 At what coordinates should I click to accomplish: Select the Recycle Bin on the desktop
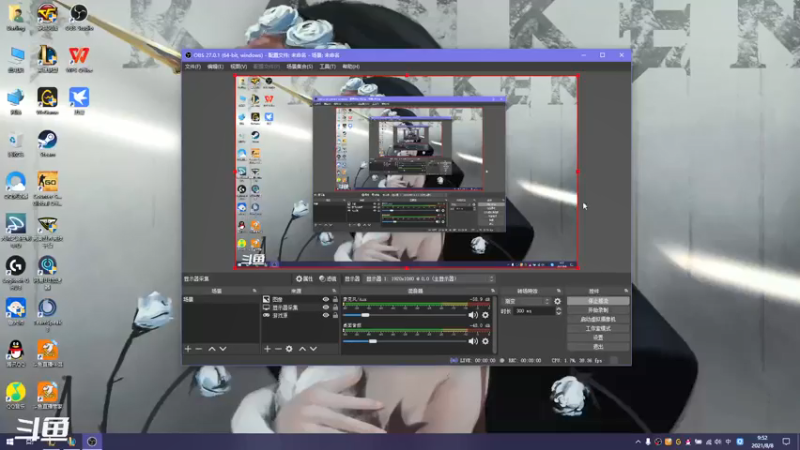point(16,143)
